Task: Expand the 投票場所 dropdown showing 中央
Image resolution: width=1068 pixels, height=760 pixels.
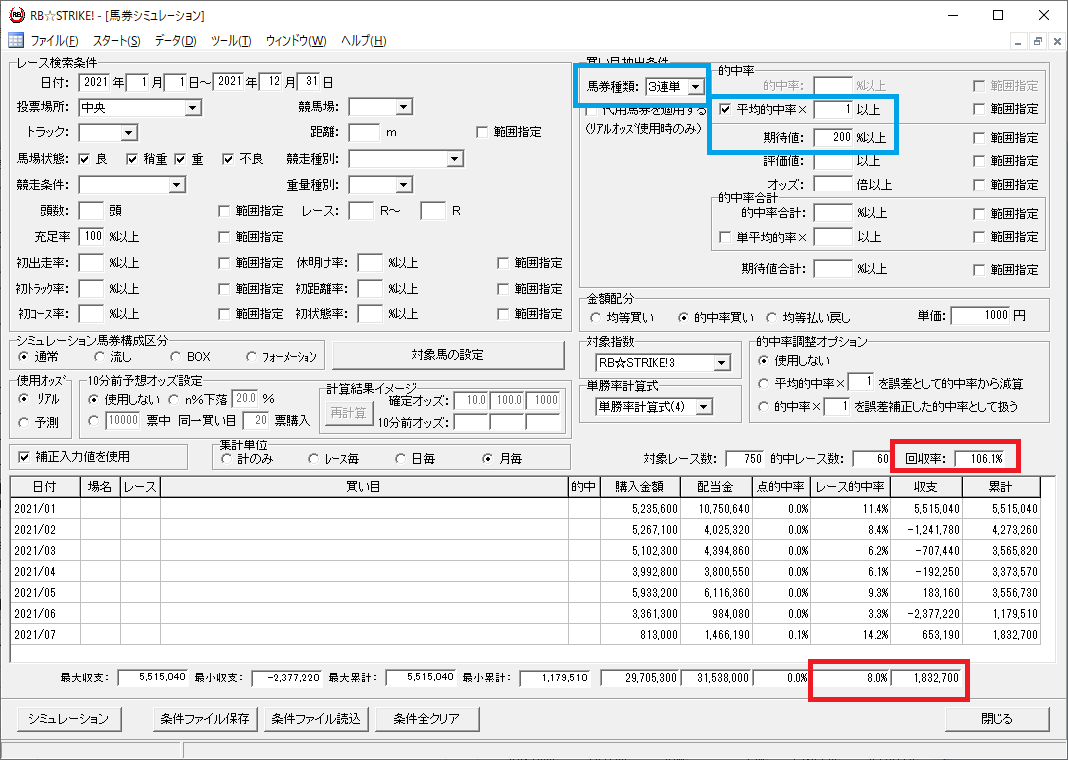Action: coord(193,108)
